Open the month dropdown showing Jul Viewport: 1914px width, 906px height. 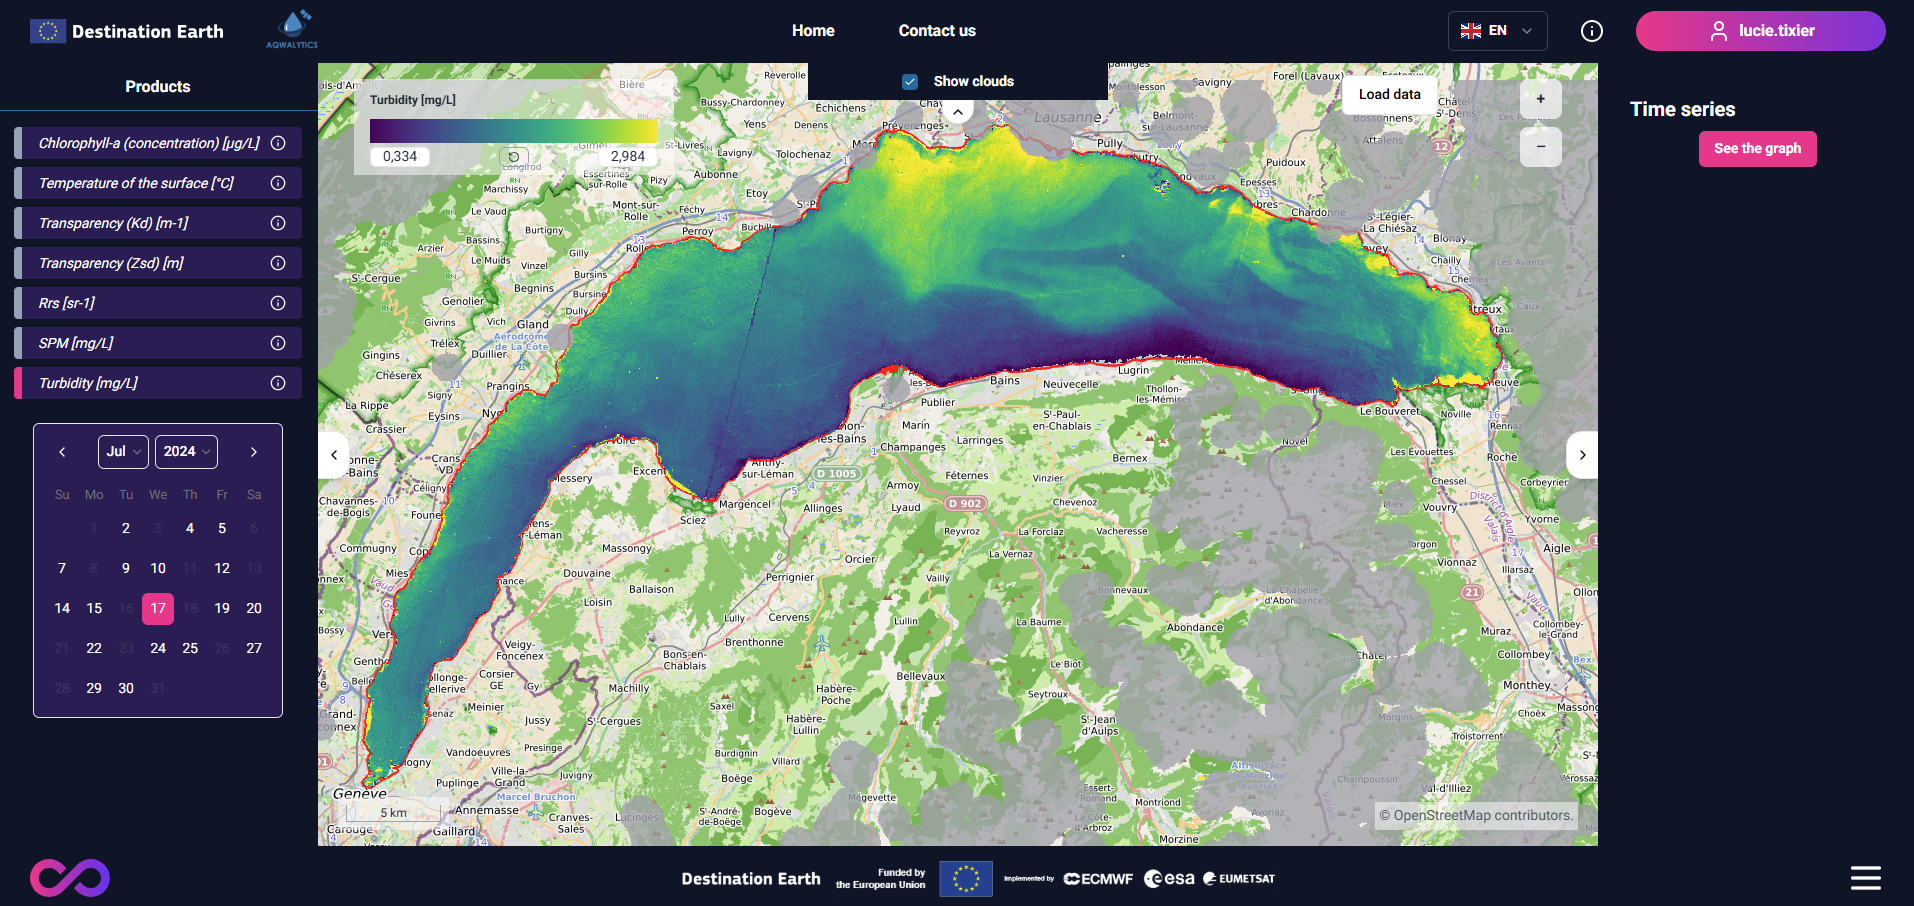tap(123, 452)
